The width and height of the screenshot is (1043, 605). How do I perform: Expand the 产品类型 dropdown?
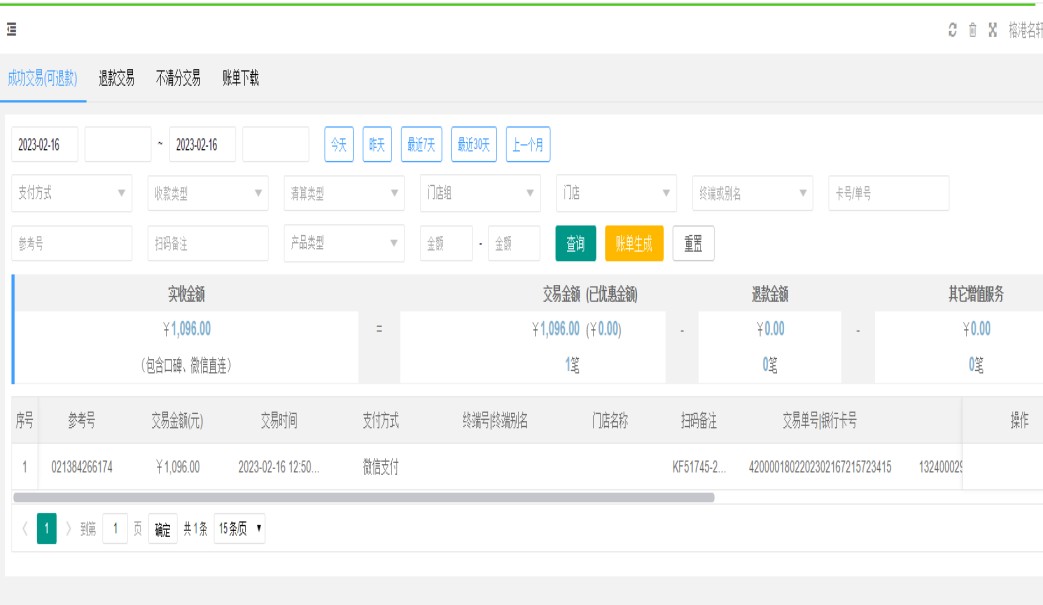[x=344, y=243]
